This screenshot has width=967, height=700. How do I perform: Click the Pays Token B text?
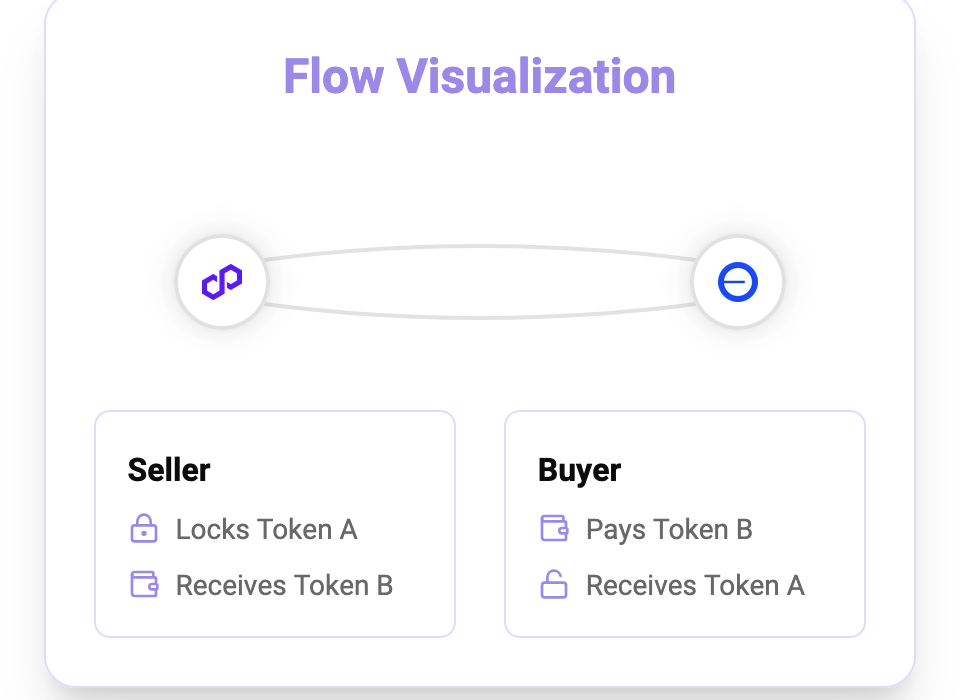(x=669, y=530)
